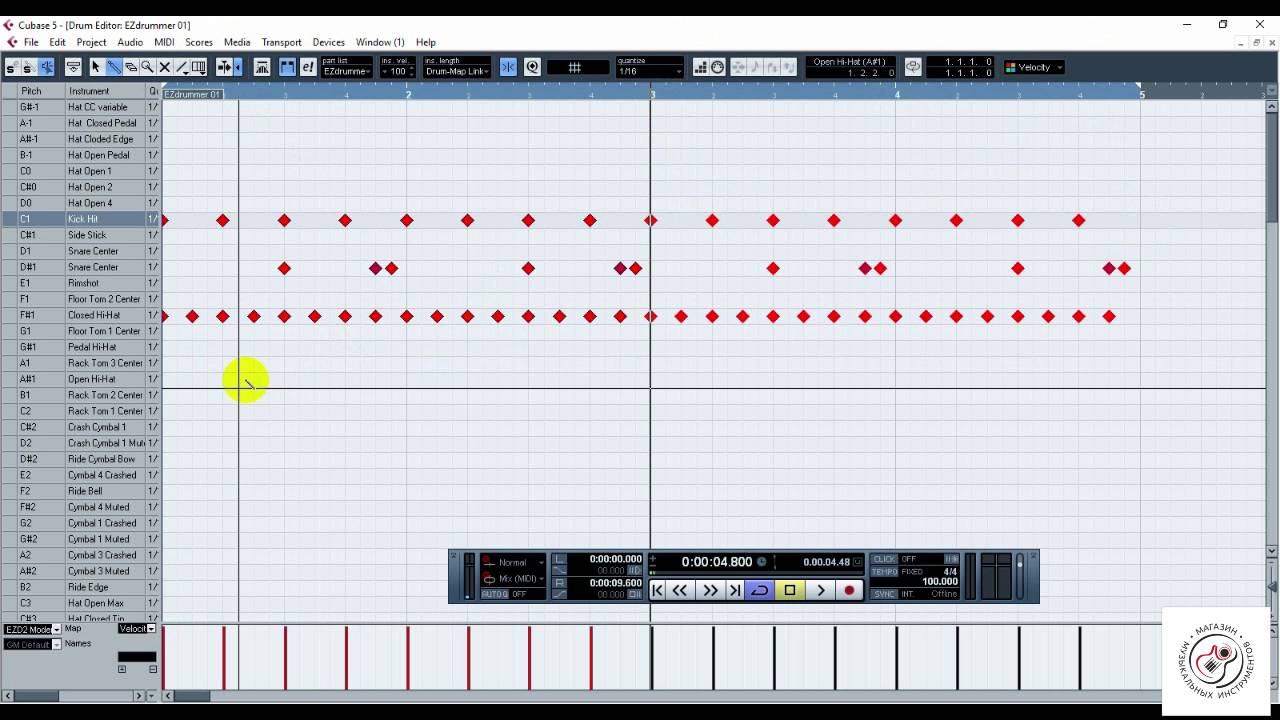Open the GM Default names dropdown
1280x720 pixels.
point(32,644)
